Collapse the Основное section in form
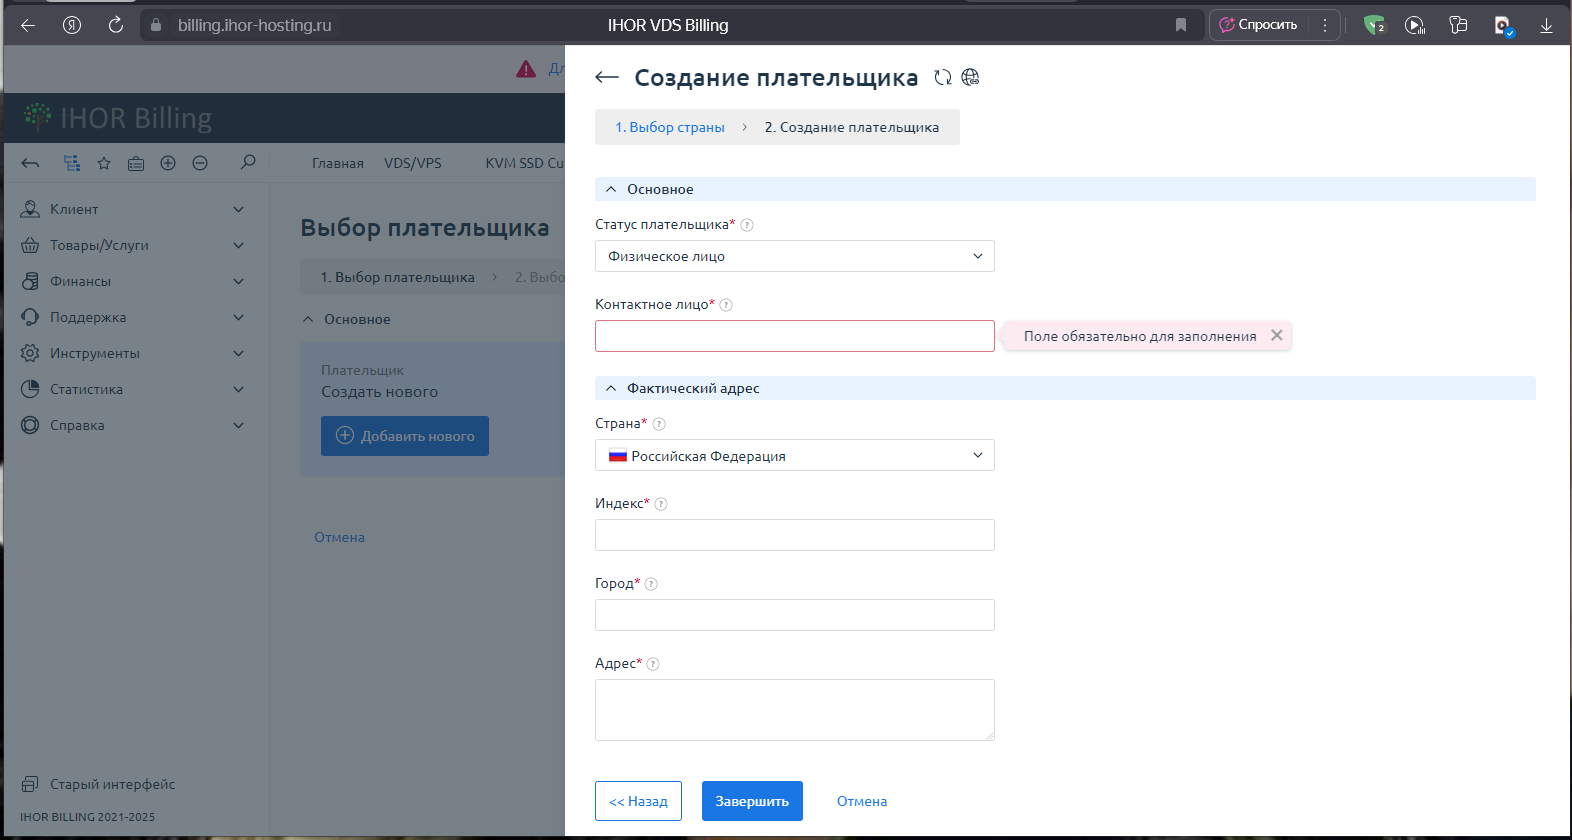 click(x=611, y=189)
